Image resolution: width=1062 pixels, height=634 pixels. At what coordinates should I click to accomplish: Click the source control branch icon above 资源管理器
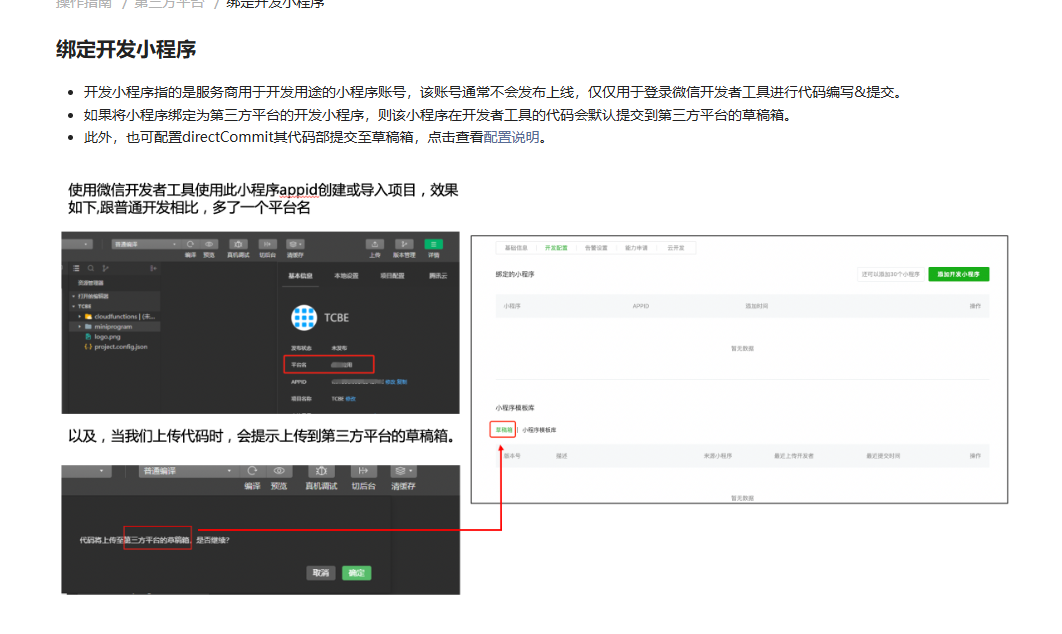coord(105,268)
